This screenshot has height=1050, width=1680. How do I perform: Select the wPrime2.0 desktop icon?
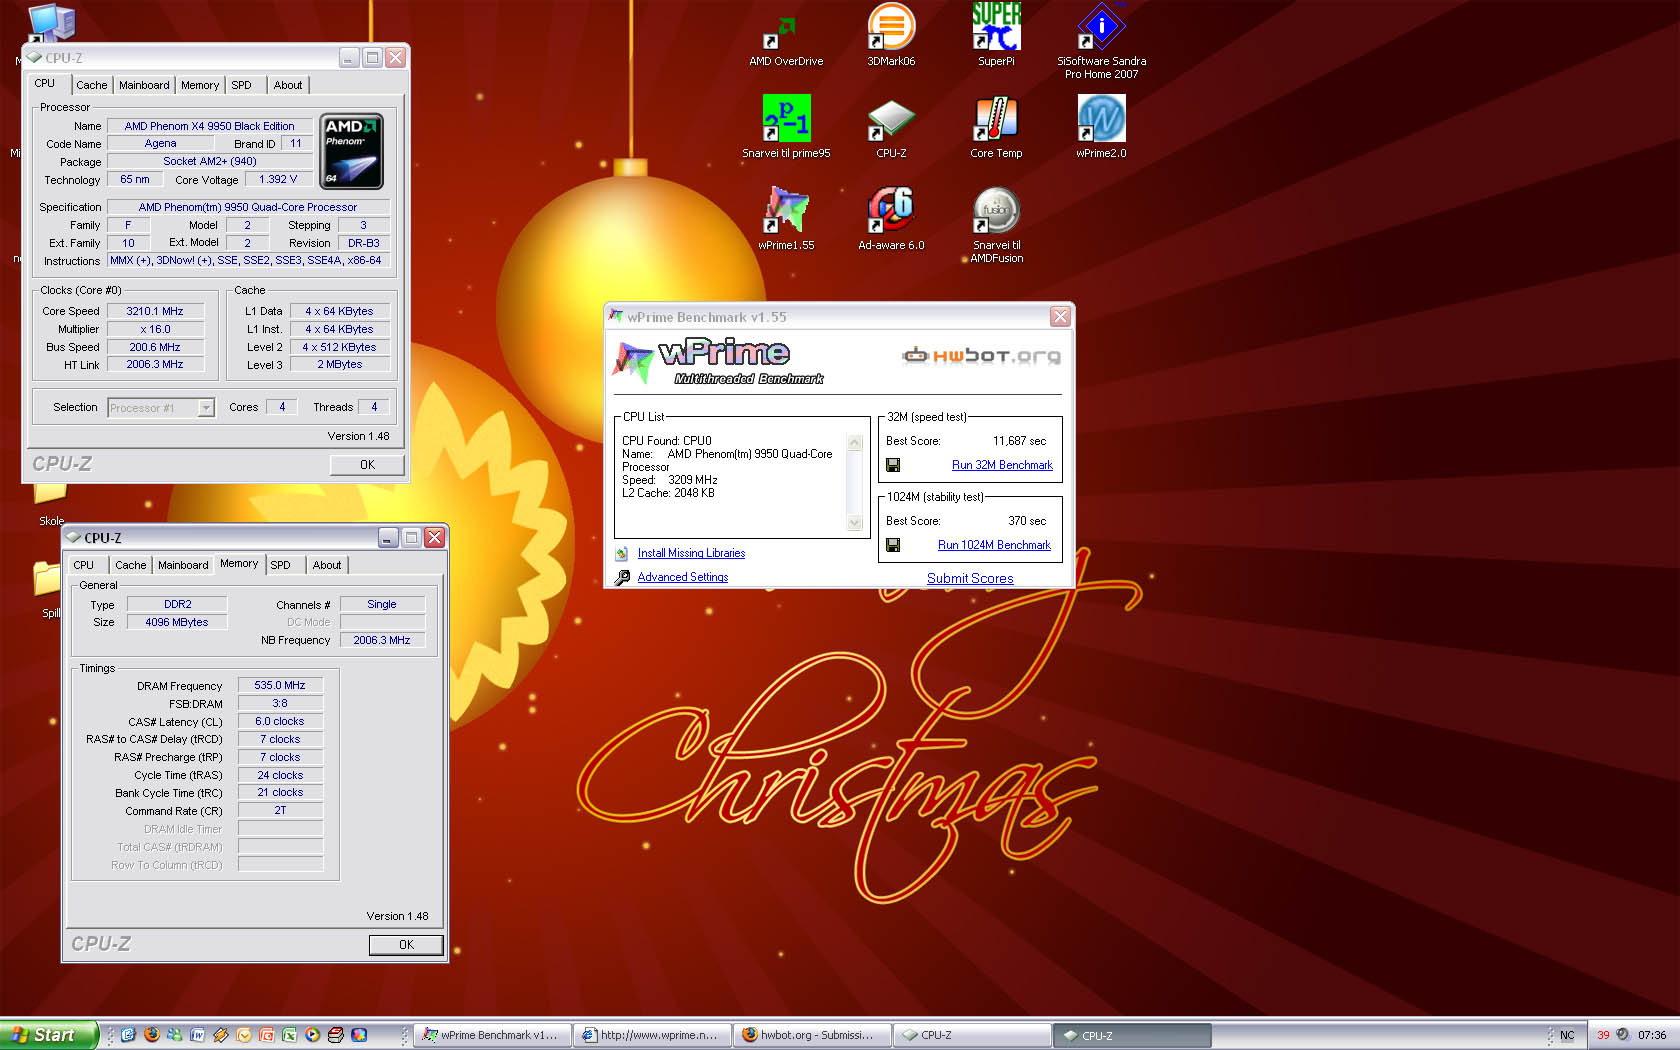(1101, 127)
